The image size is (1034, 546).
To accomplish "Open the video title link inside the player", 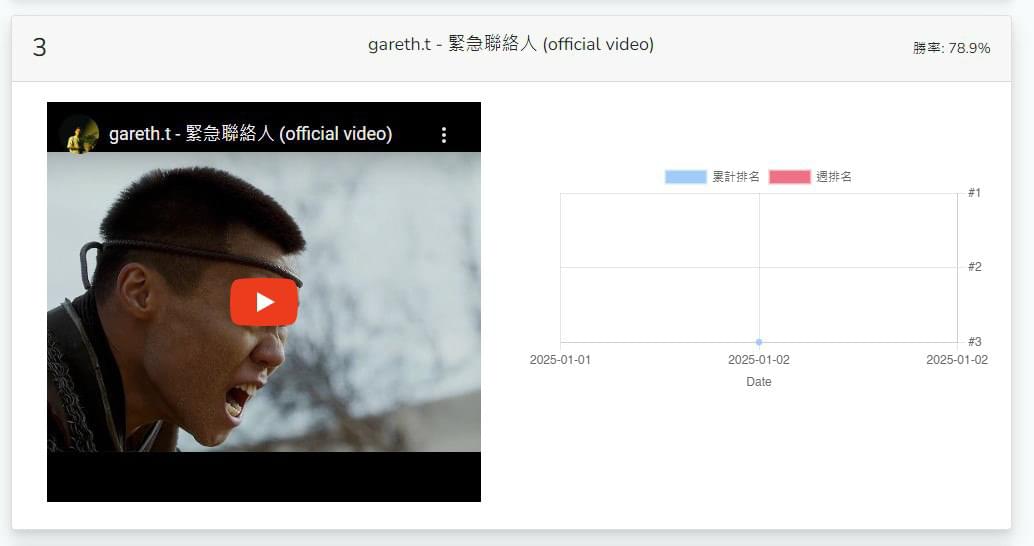I will pyautogui.click(x=251, y=134).
